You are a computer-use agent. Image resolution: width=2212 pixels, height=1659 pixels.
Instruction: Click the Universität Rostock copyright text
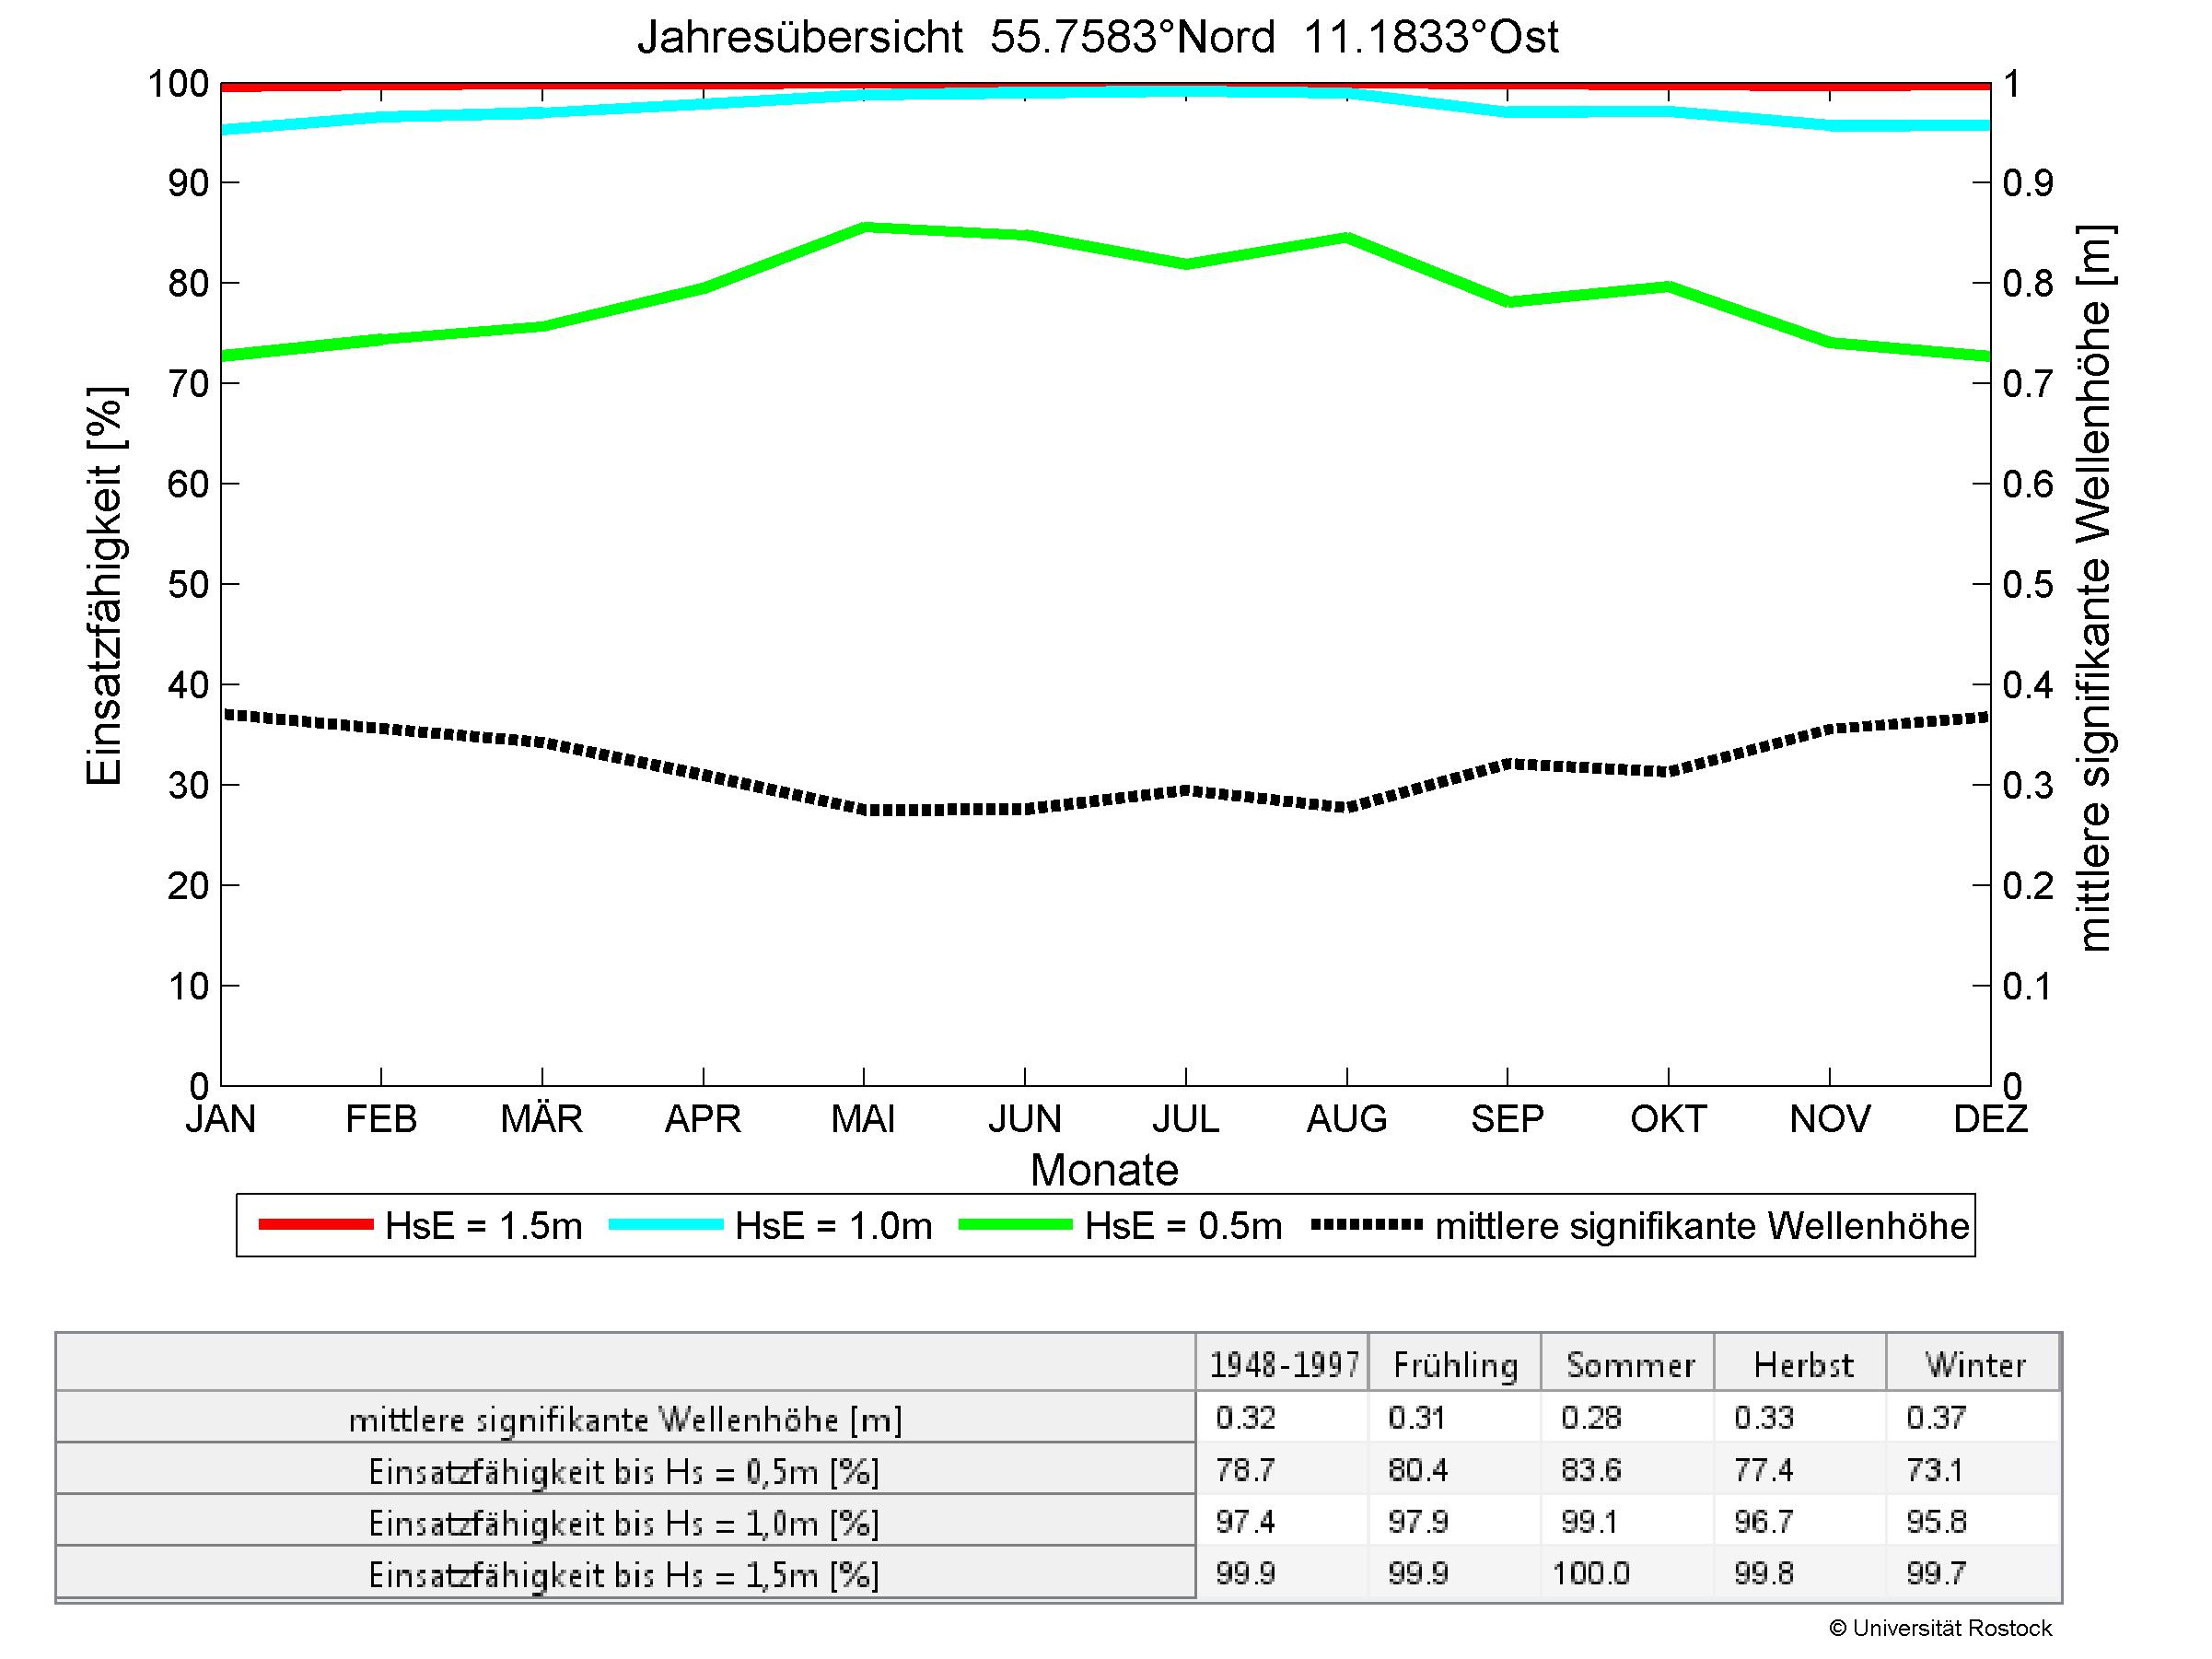pos(1940,1628)
